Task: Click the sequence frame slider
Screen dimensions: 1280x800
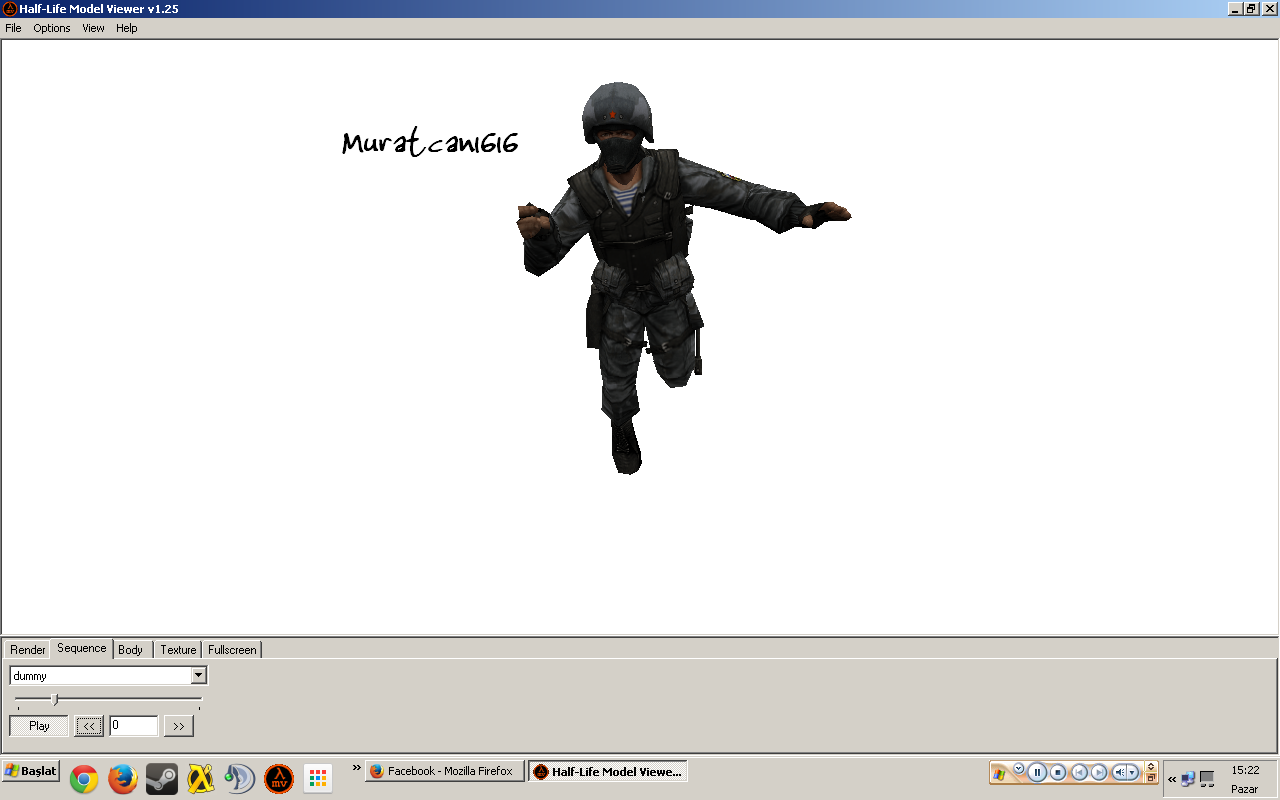Action: pyautogui.click(x=57, y=700)
